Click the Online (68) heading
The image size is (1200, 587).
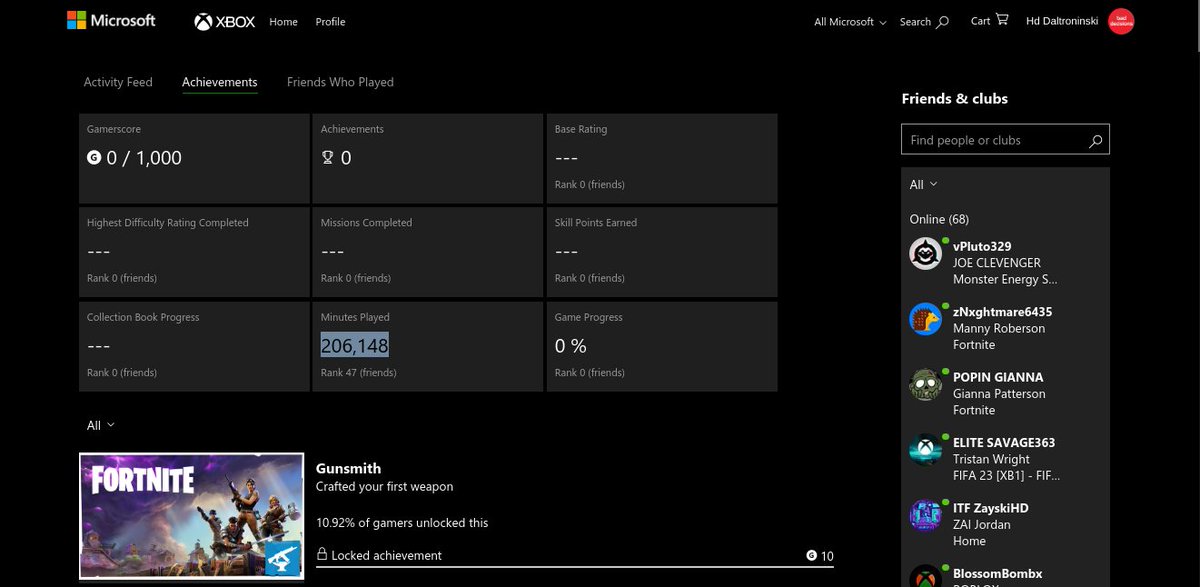tap(939, 219)
